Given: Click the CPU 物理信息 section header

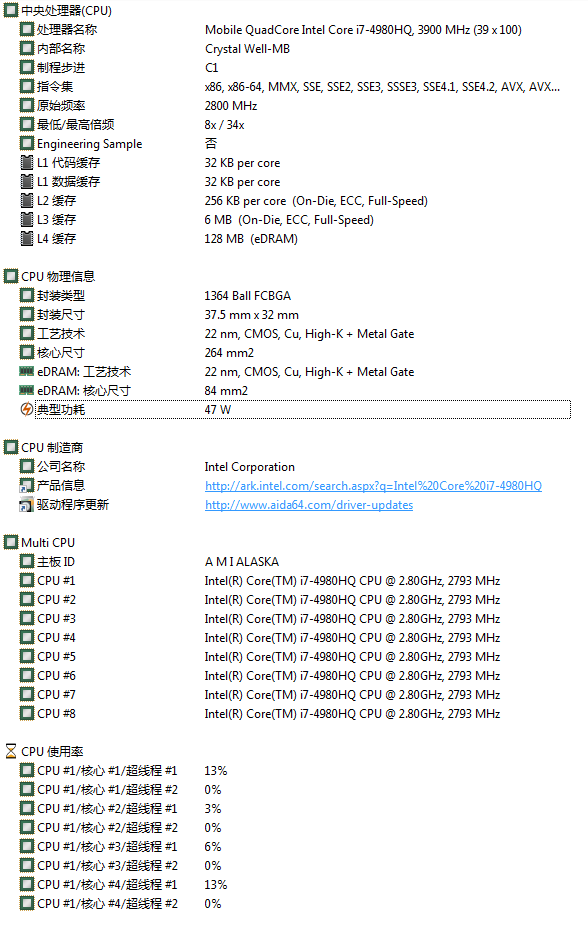Looking at the screenshot, I should point(50,276).
